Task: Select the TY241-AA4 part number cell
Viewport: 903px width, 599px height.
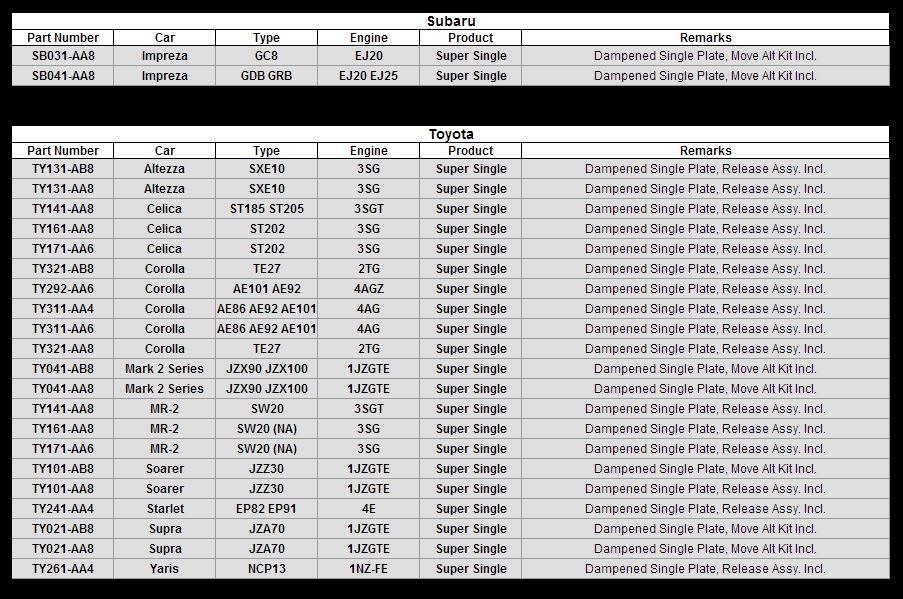Action: pos(63,509)
